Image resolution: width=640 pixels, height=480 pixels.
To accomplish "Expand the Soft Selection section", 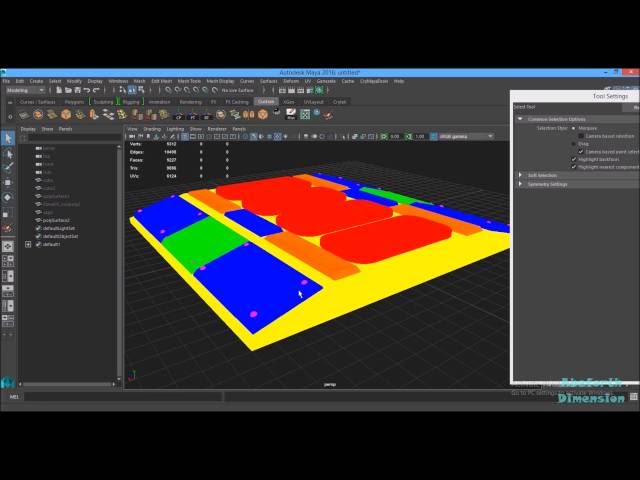I will click(x=520, y=175).
